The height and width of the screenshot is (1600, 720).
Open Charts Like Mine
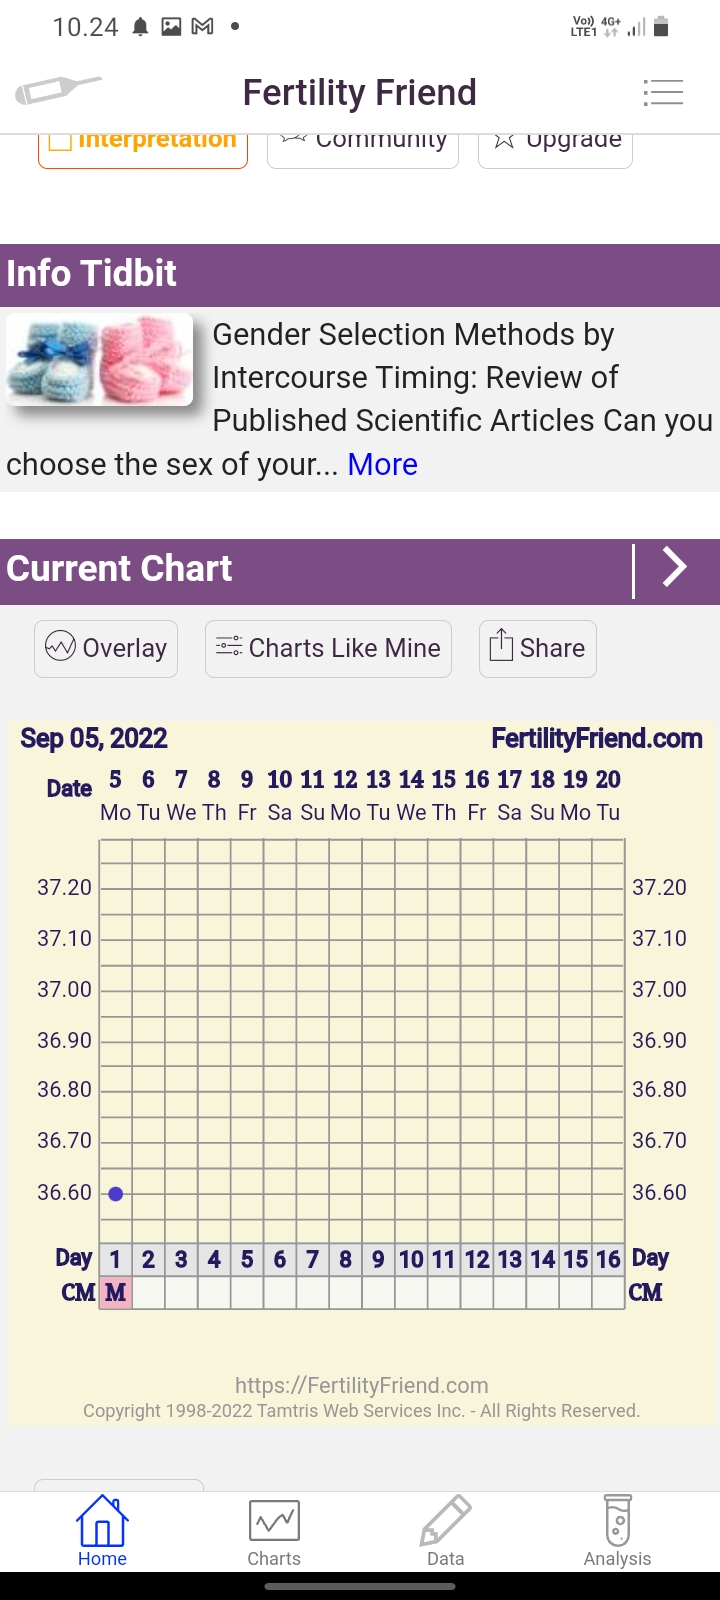pos(328,648)
